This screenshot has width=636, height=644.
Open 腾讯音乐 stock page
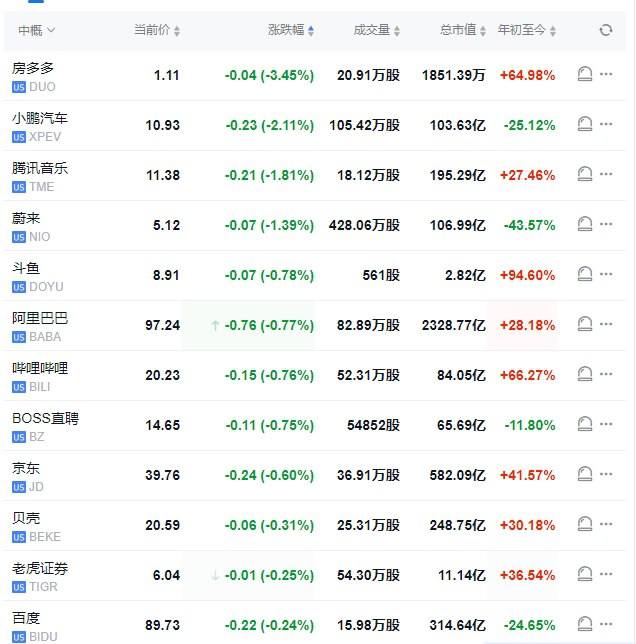pyautogui.click(x=39, y=168)
